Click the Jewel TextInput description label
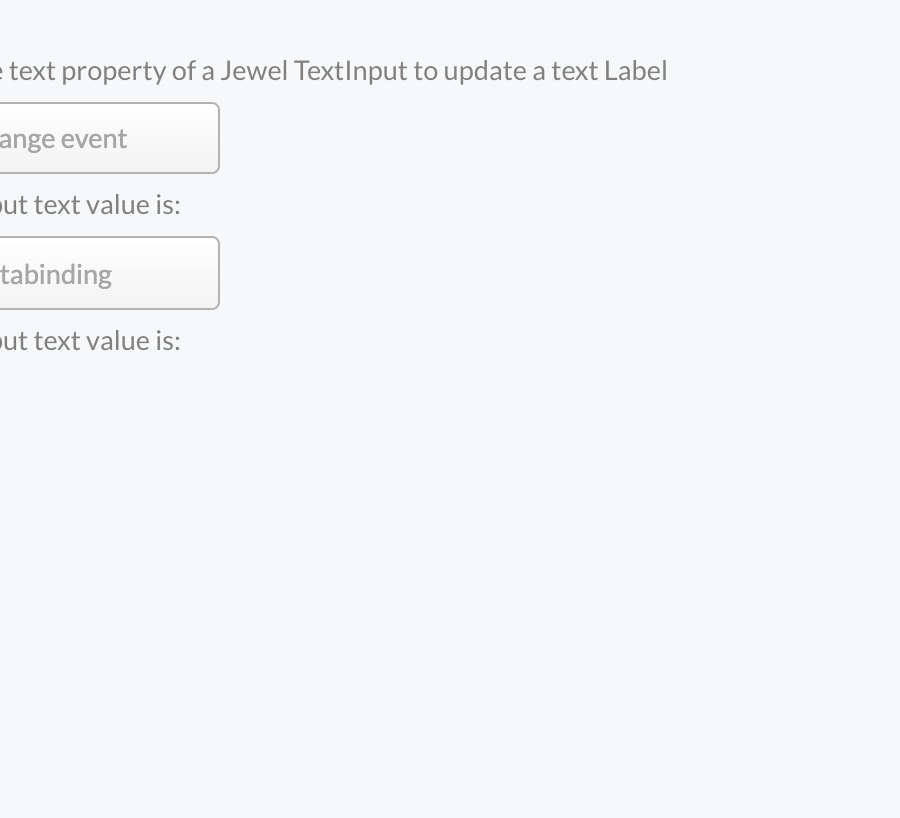 click(334, 71)
